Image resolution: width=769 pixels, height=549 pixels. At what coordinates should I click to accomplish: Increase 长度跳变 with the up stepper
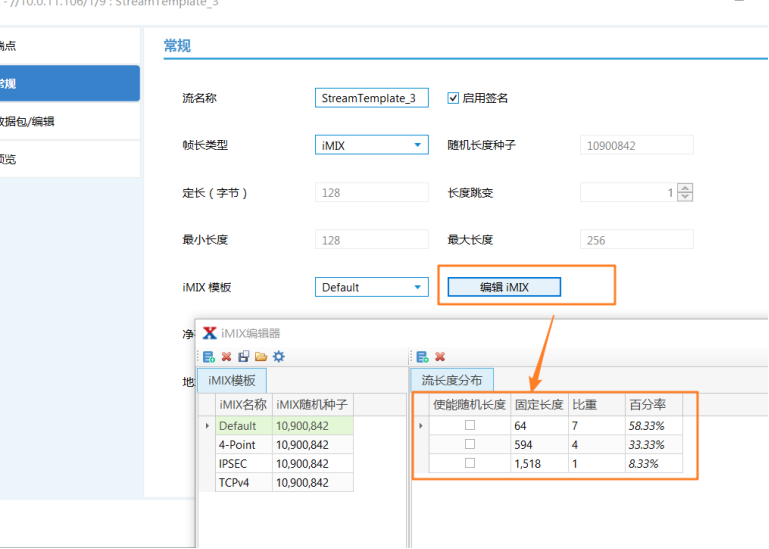[685, 188]
